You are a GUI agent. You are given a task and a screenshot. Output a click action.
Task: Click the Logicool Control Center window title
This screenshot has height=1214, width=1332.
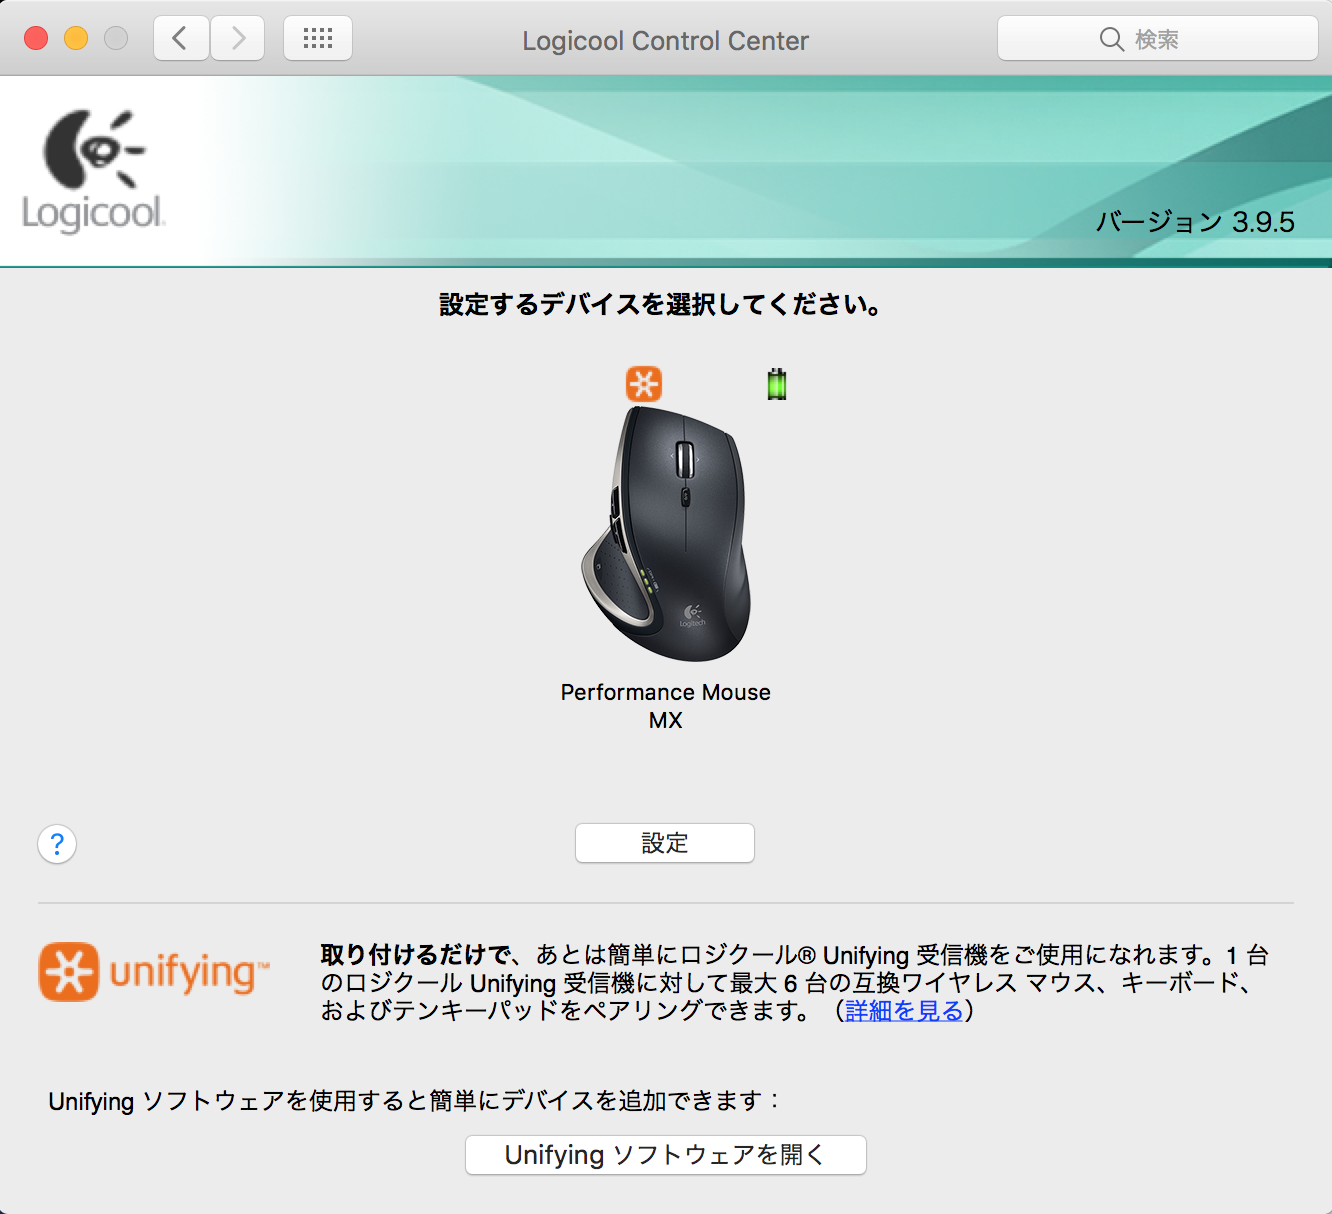pos(666,41)
